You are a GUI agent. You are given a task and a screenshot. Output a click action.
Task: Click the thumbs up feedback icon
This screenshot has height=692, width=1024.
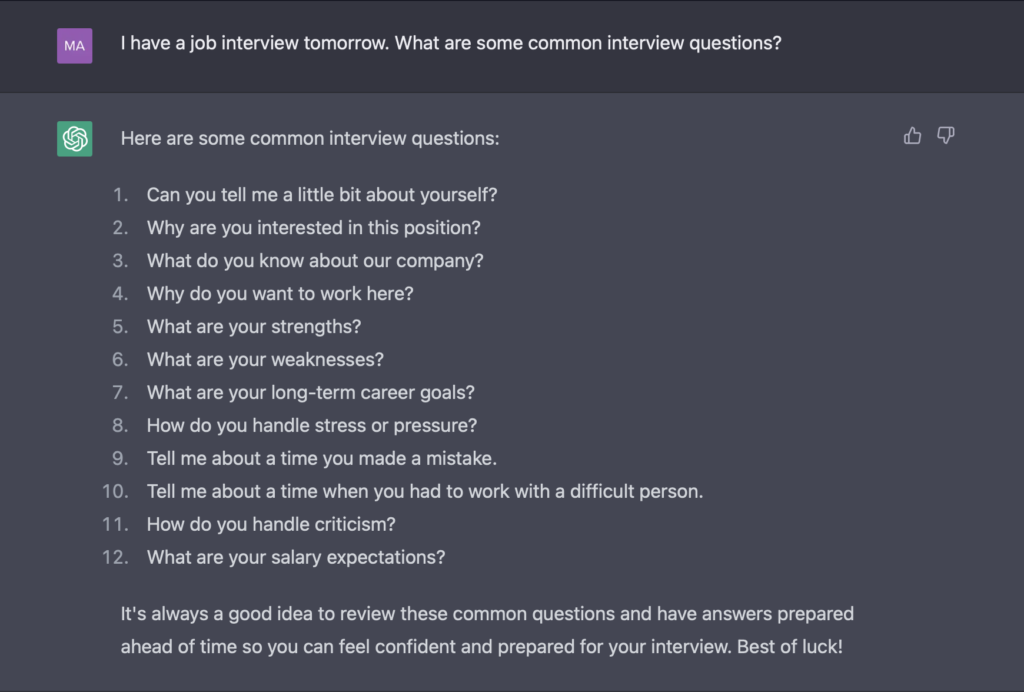912,136
